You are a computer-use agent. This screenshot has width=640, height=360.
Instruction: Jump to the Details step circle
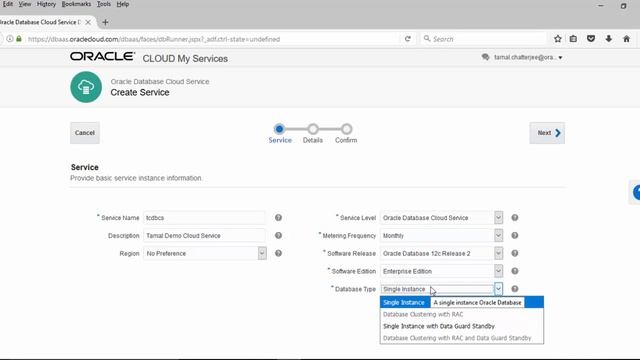click(x=313, y=129)
